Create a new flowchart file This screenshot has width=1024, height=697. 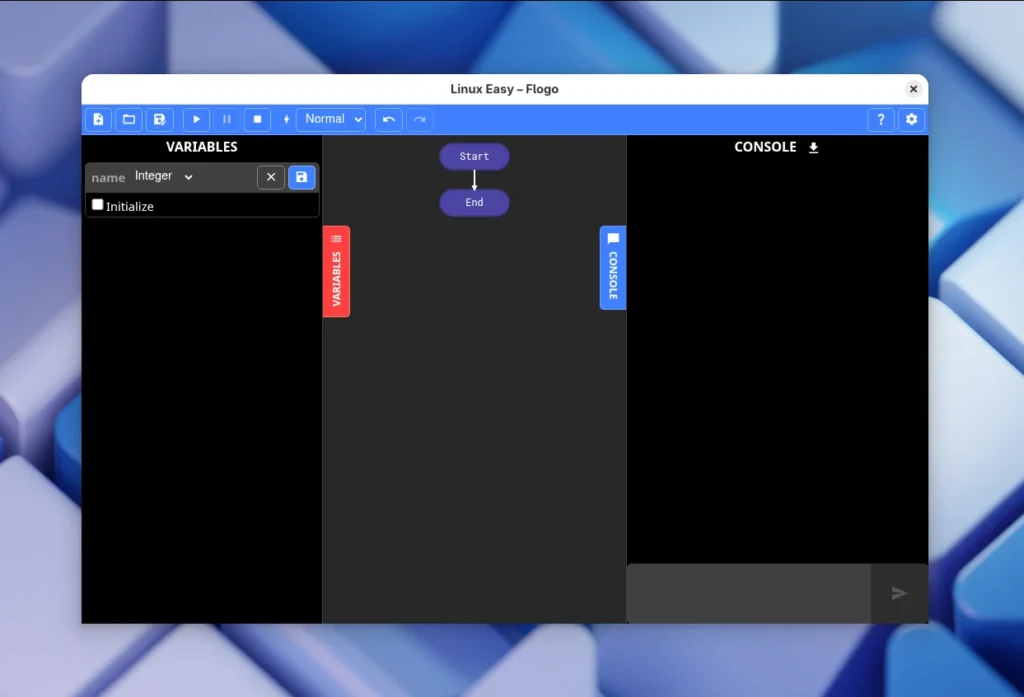click(x=98, y=119)
